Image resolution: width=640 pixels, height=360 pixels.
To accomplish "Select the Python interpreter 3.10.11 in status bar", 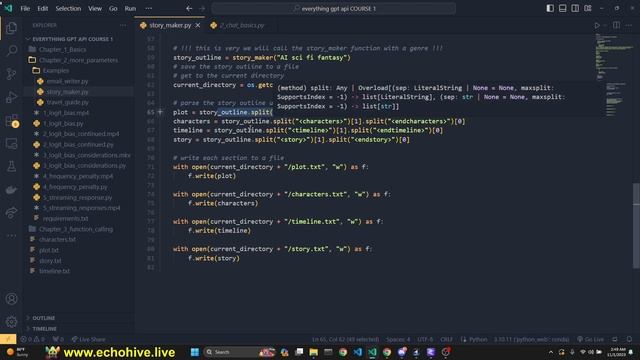I will (531, 339).
